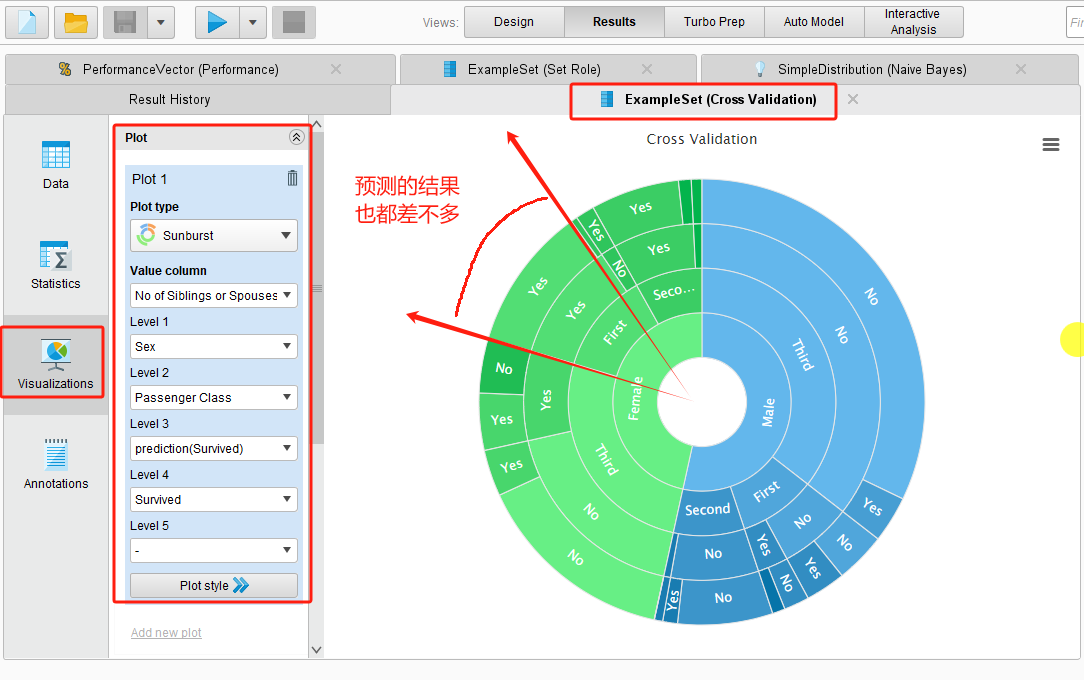
Task: Click the plot panel scrollbar up arrow
Action: 317,124
